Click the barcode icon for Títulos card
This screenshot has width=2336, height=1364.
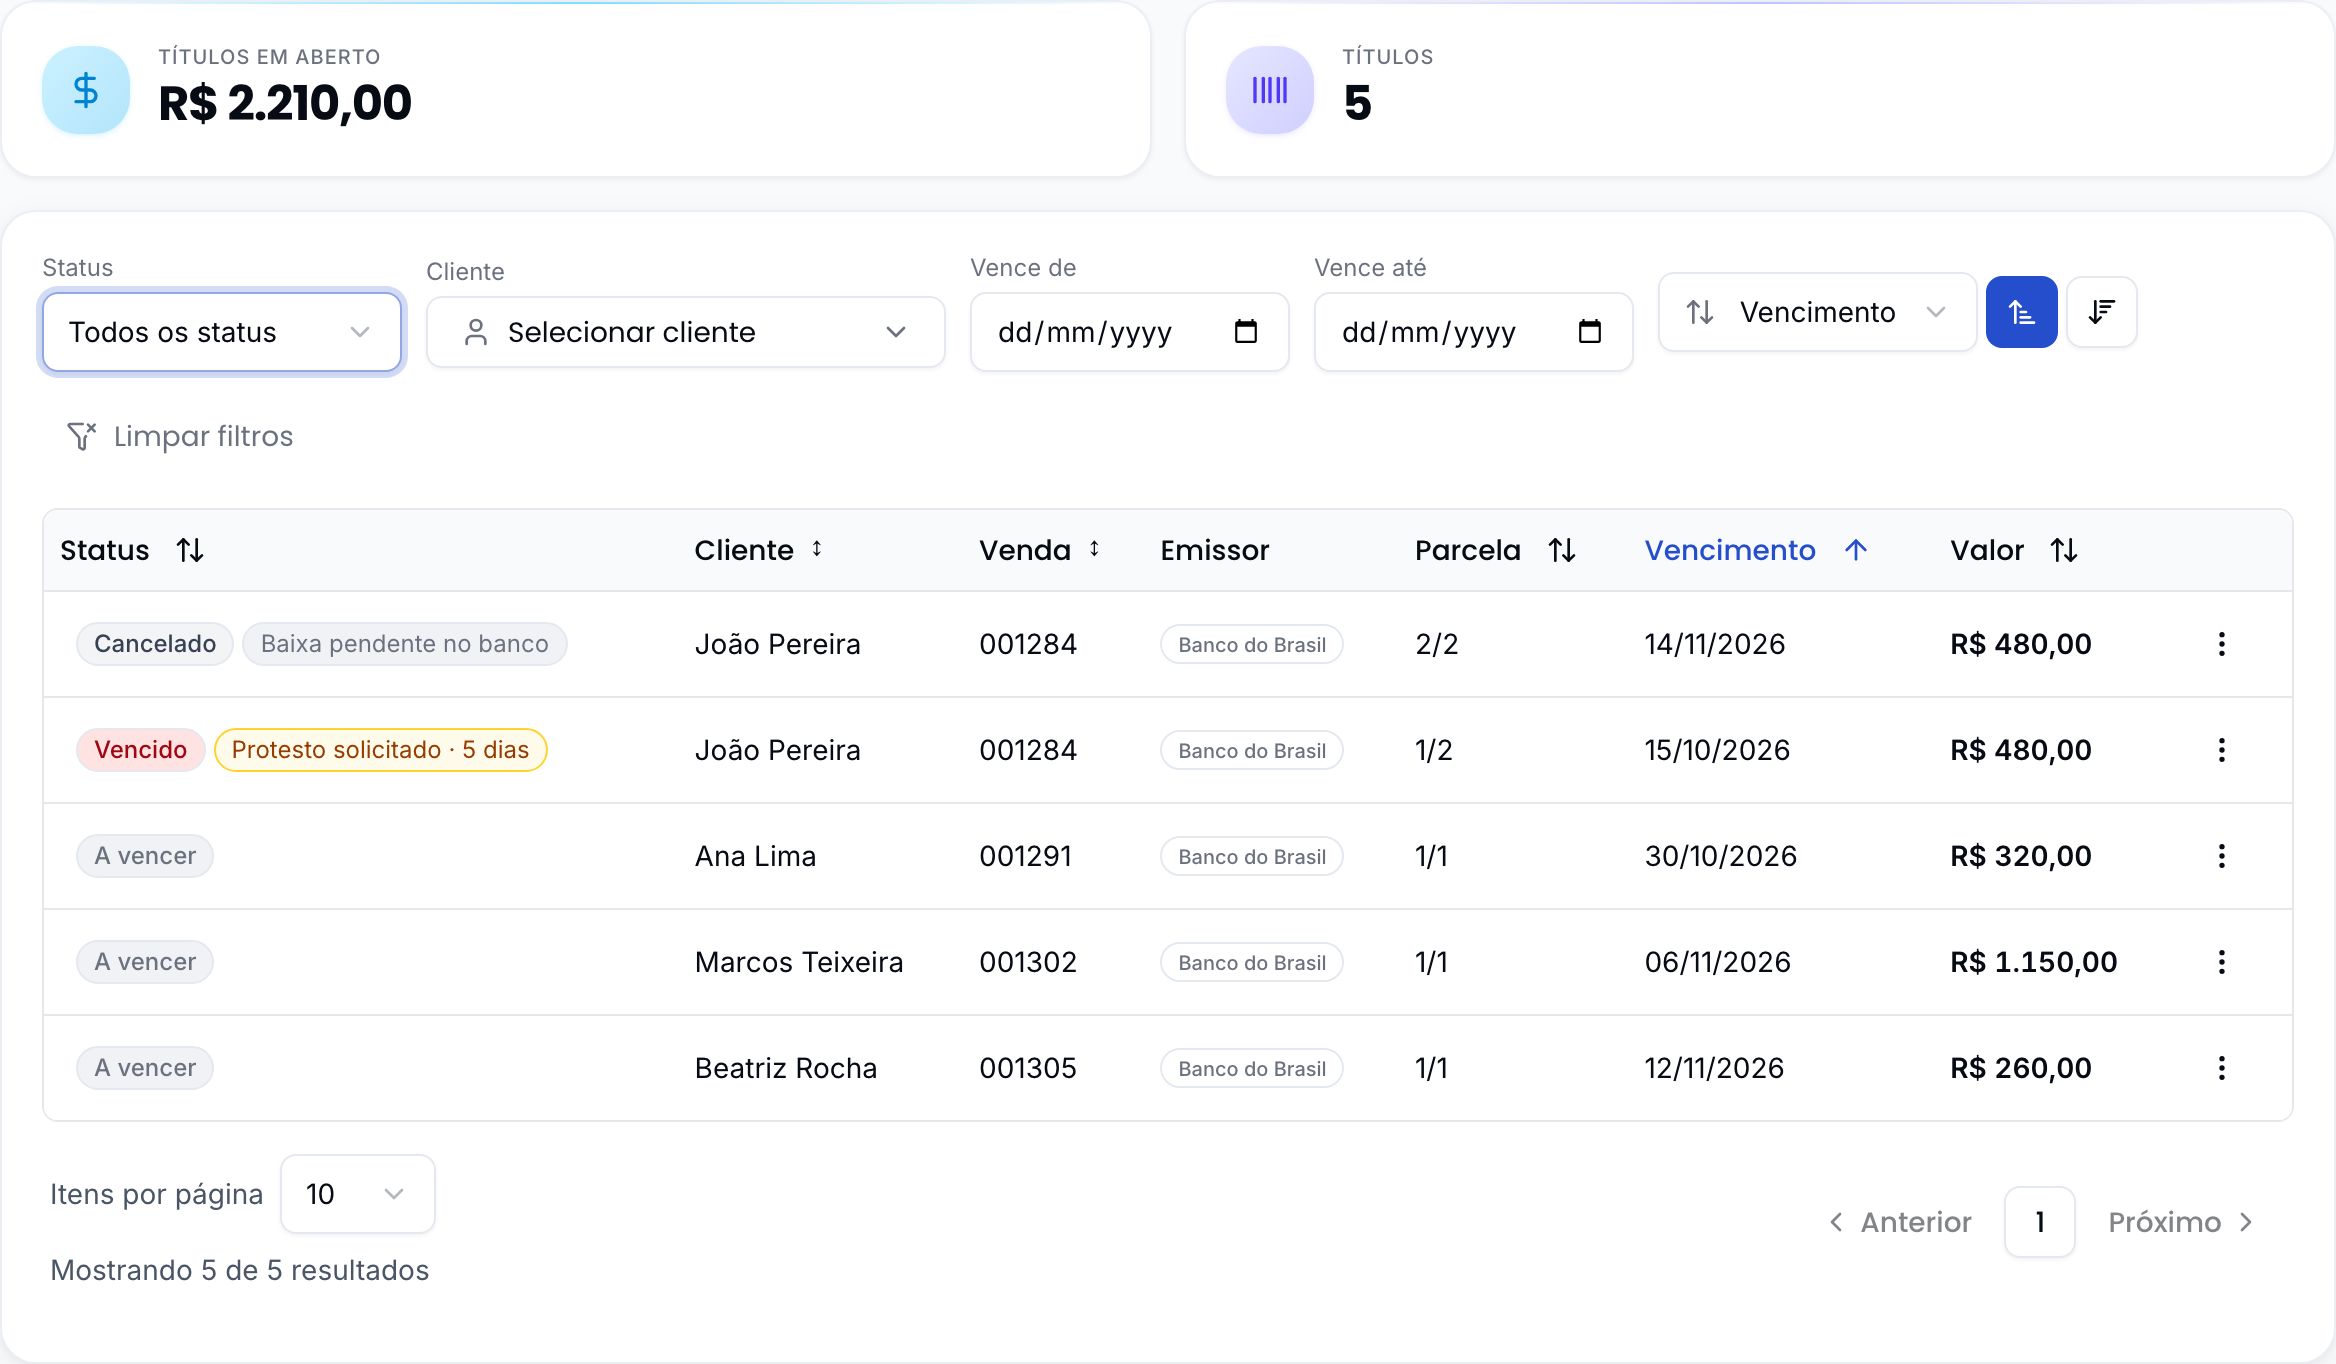pyautogui.click(x=1270, y=90)
